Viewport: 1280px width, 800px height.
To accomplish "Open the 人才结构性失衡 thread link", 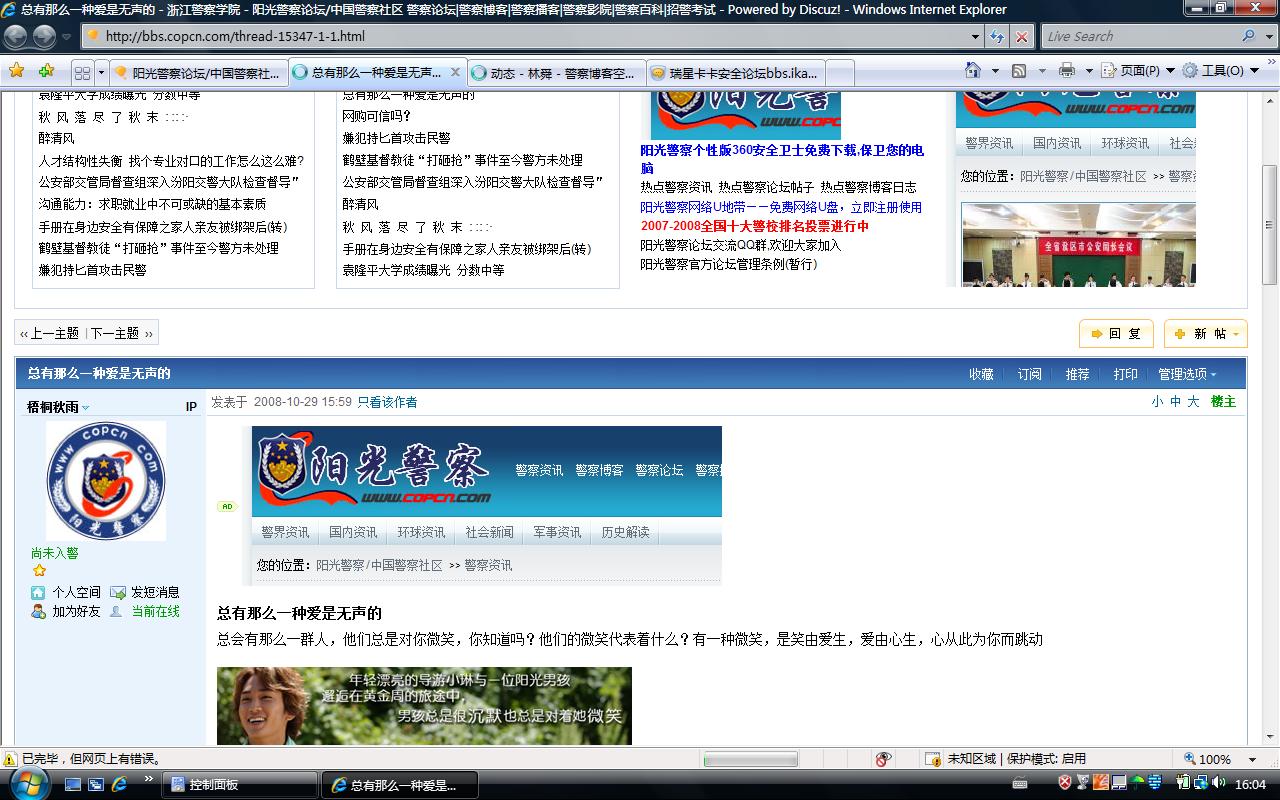I will [171, 160].
